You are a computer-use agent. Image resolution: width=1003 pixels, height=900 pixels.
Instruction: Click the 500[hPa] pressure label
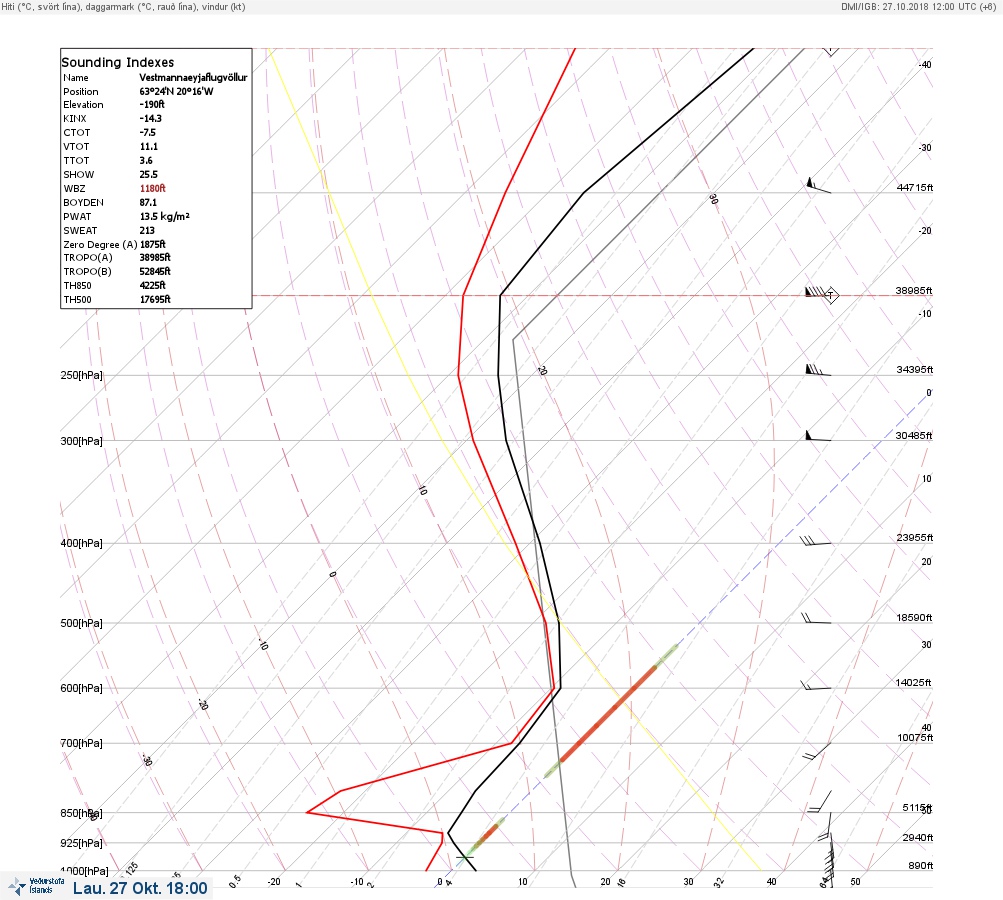pyautogui.click(x=81, y=623)
